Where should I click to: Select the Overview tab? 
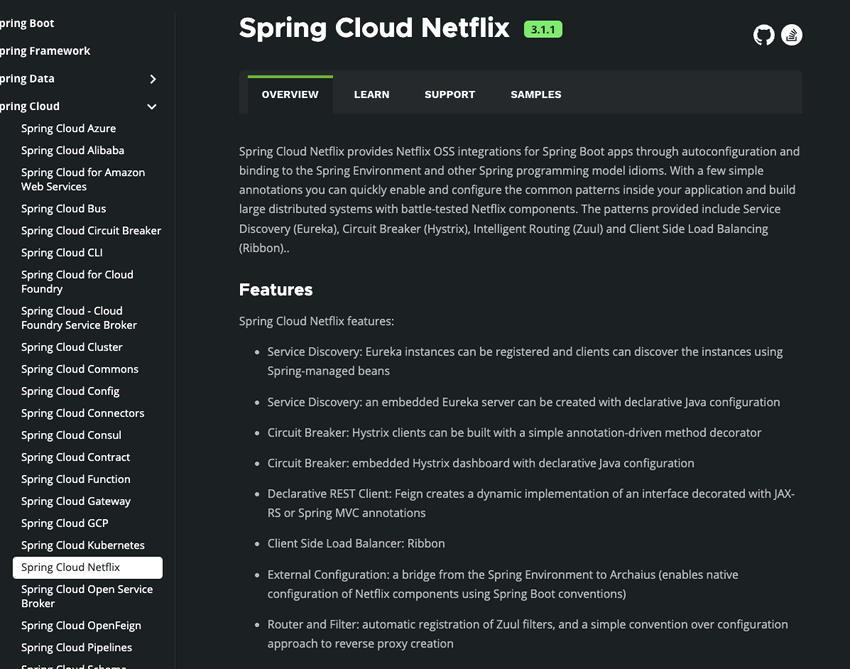coord(290,94)
